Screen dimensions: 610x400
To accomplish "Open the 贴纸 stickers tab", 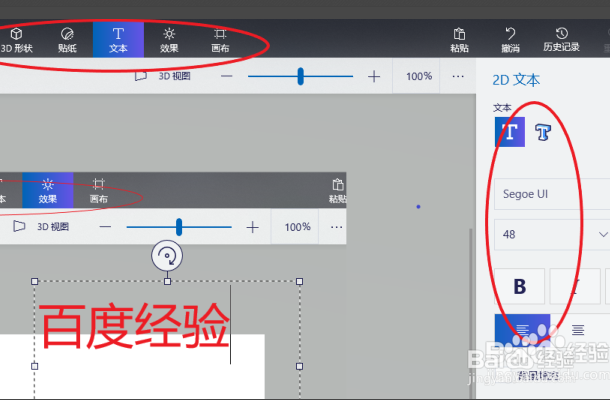I will [67, 40].
